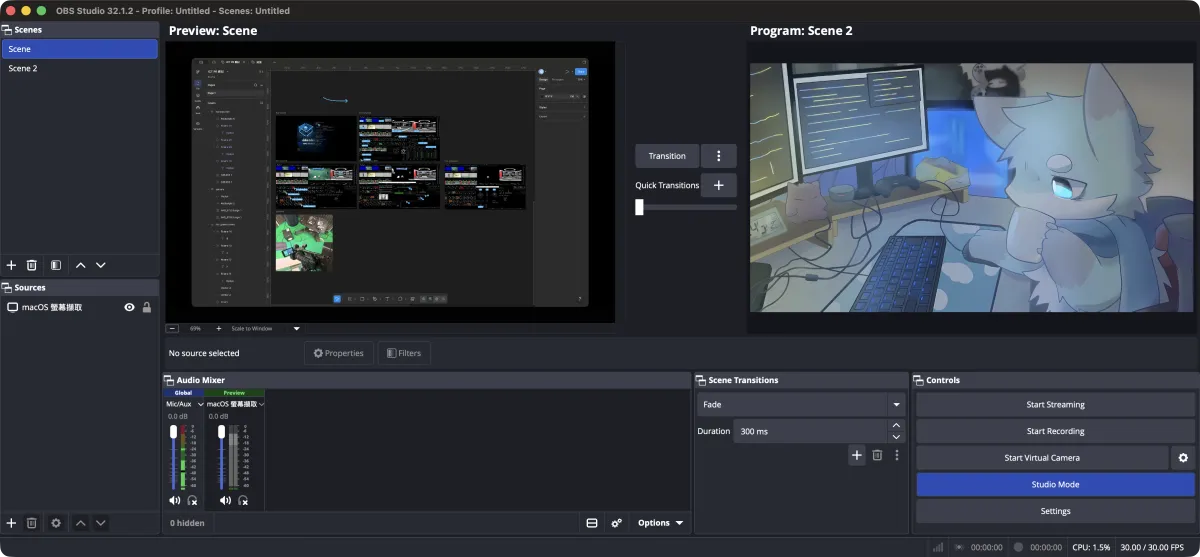Select macOS capture source row
The height and width of the screenshot is (557, 1200).
point(80,308)
